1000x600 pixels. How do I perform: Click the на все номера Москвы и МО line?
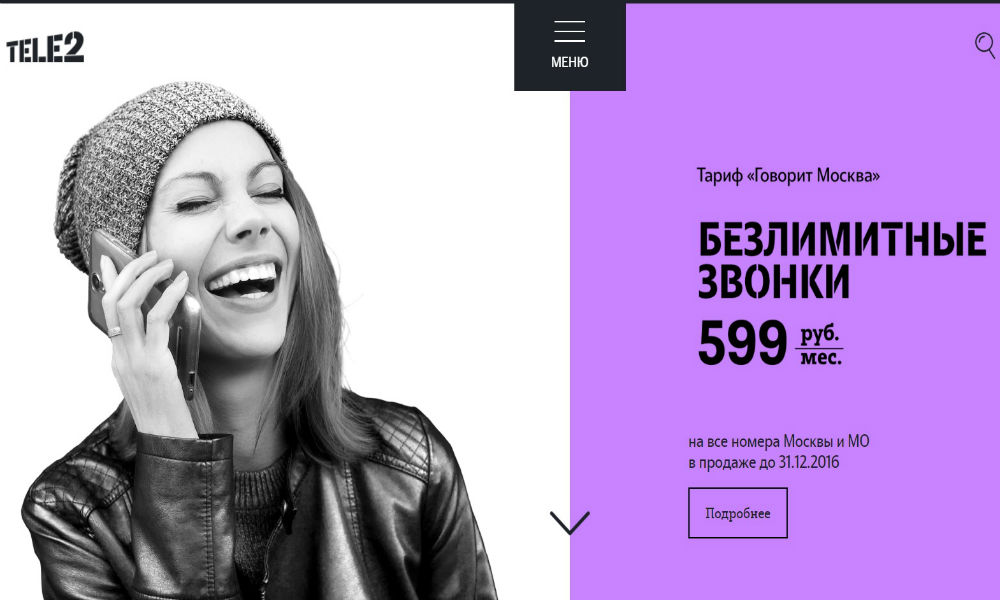click(x=779, y=441)
